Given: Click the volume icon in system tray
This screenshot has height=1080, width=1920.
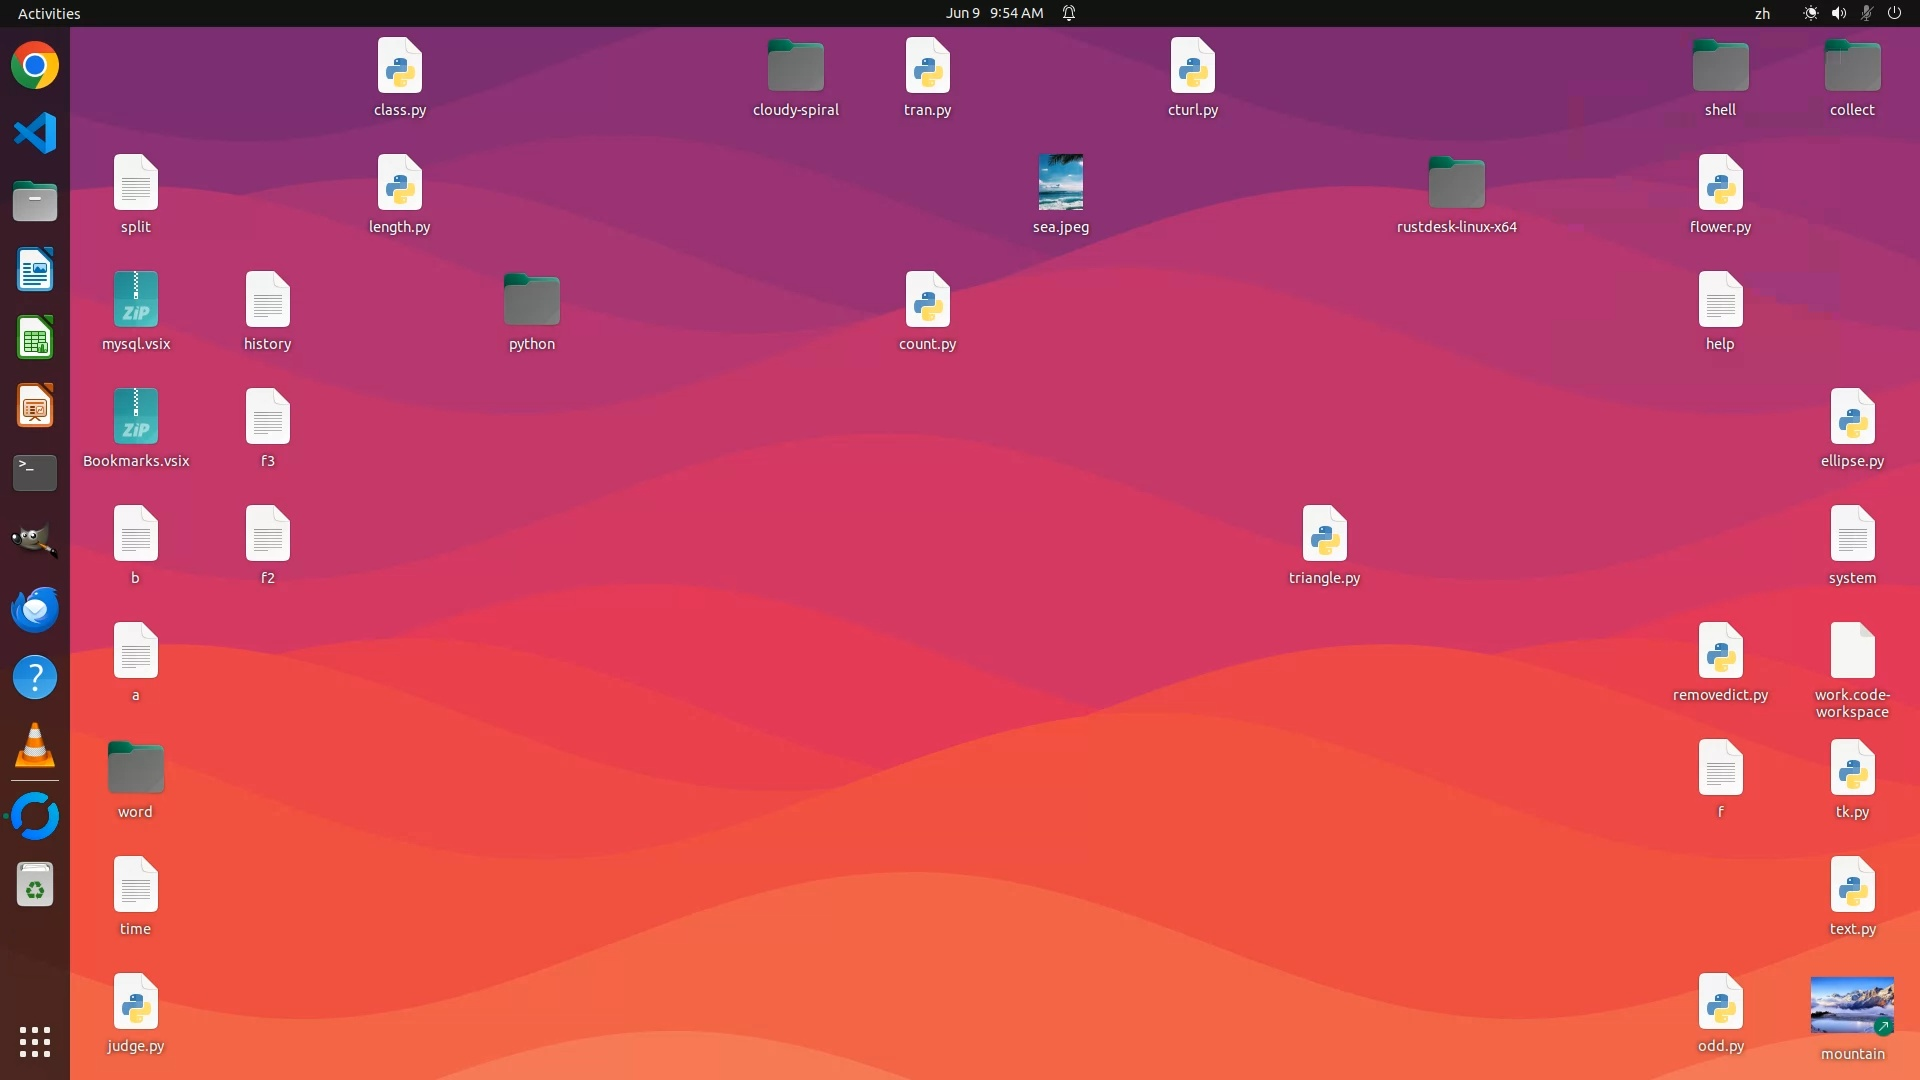Looking at the screenshot, I should pos(1838,13).
